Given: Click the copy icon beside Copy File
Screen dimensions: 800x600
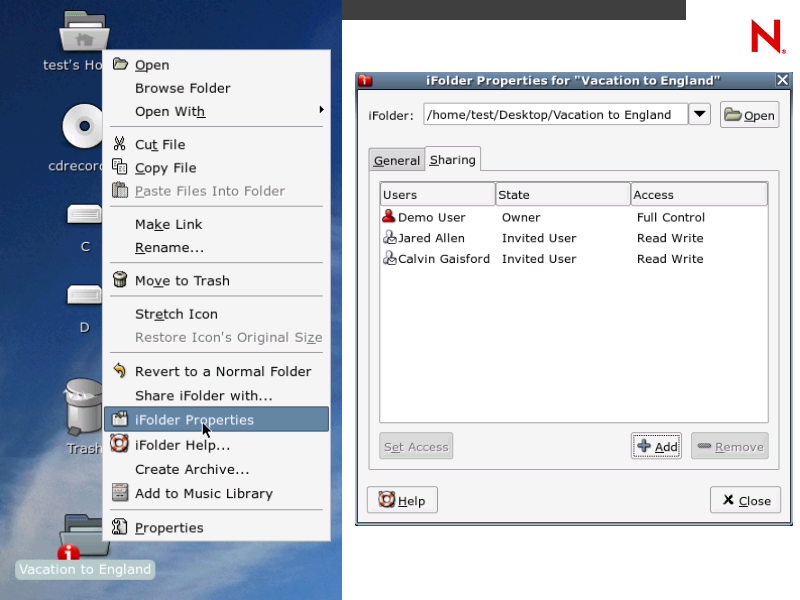Looking at the screenshot, I should tap(119, 167).
